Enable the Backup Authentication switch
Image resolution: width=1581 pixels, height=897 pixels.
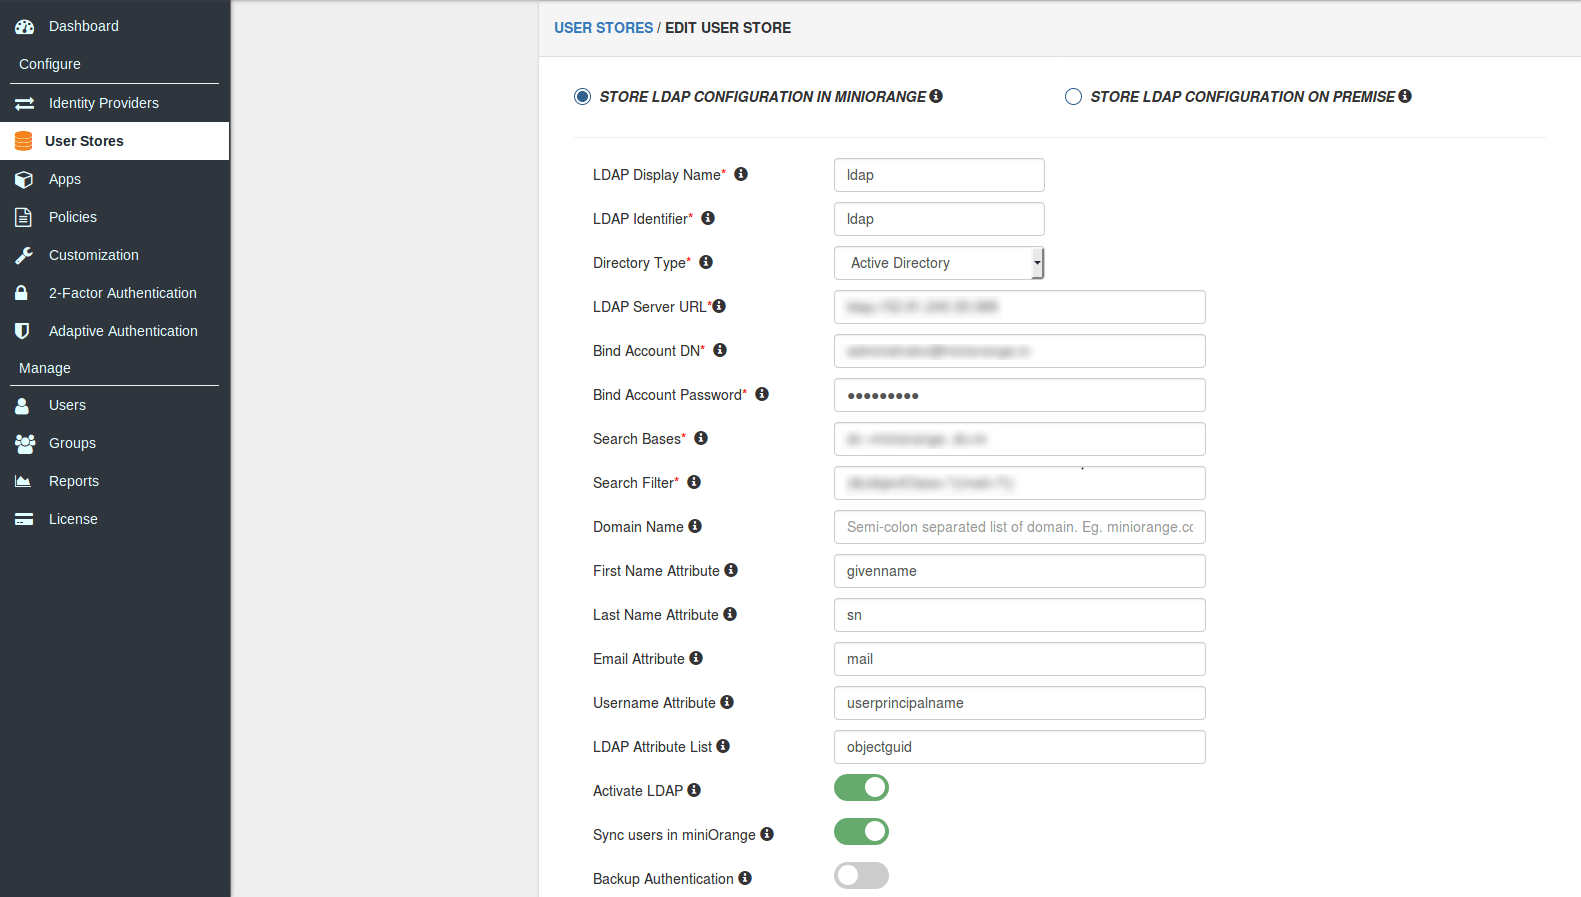[x=861, y=876]
